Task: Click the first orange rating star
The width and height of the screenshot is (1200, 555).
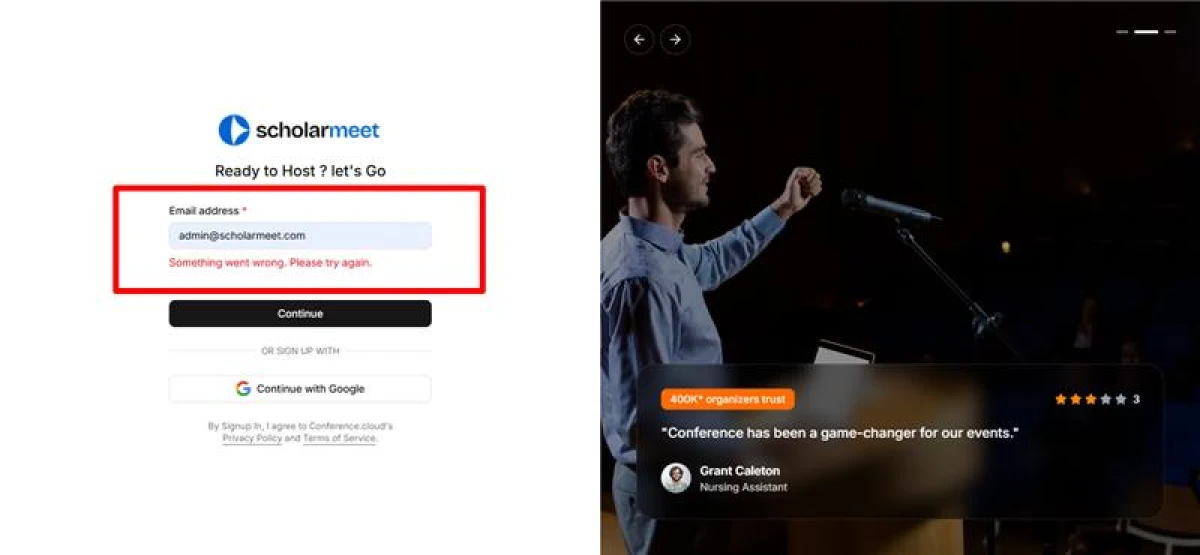Action: tap(1061, 399)
